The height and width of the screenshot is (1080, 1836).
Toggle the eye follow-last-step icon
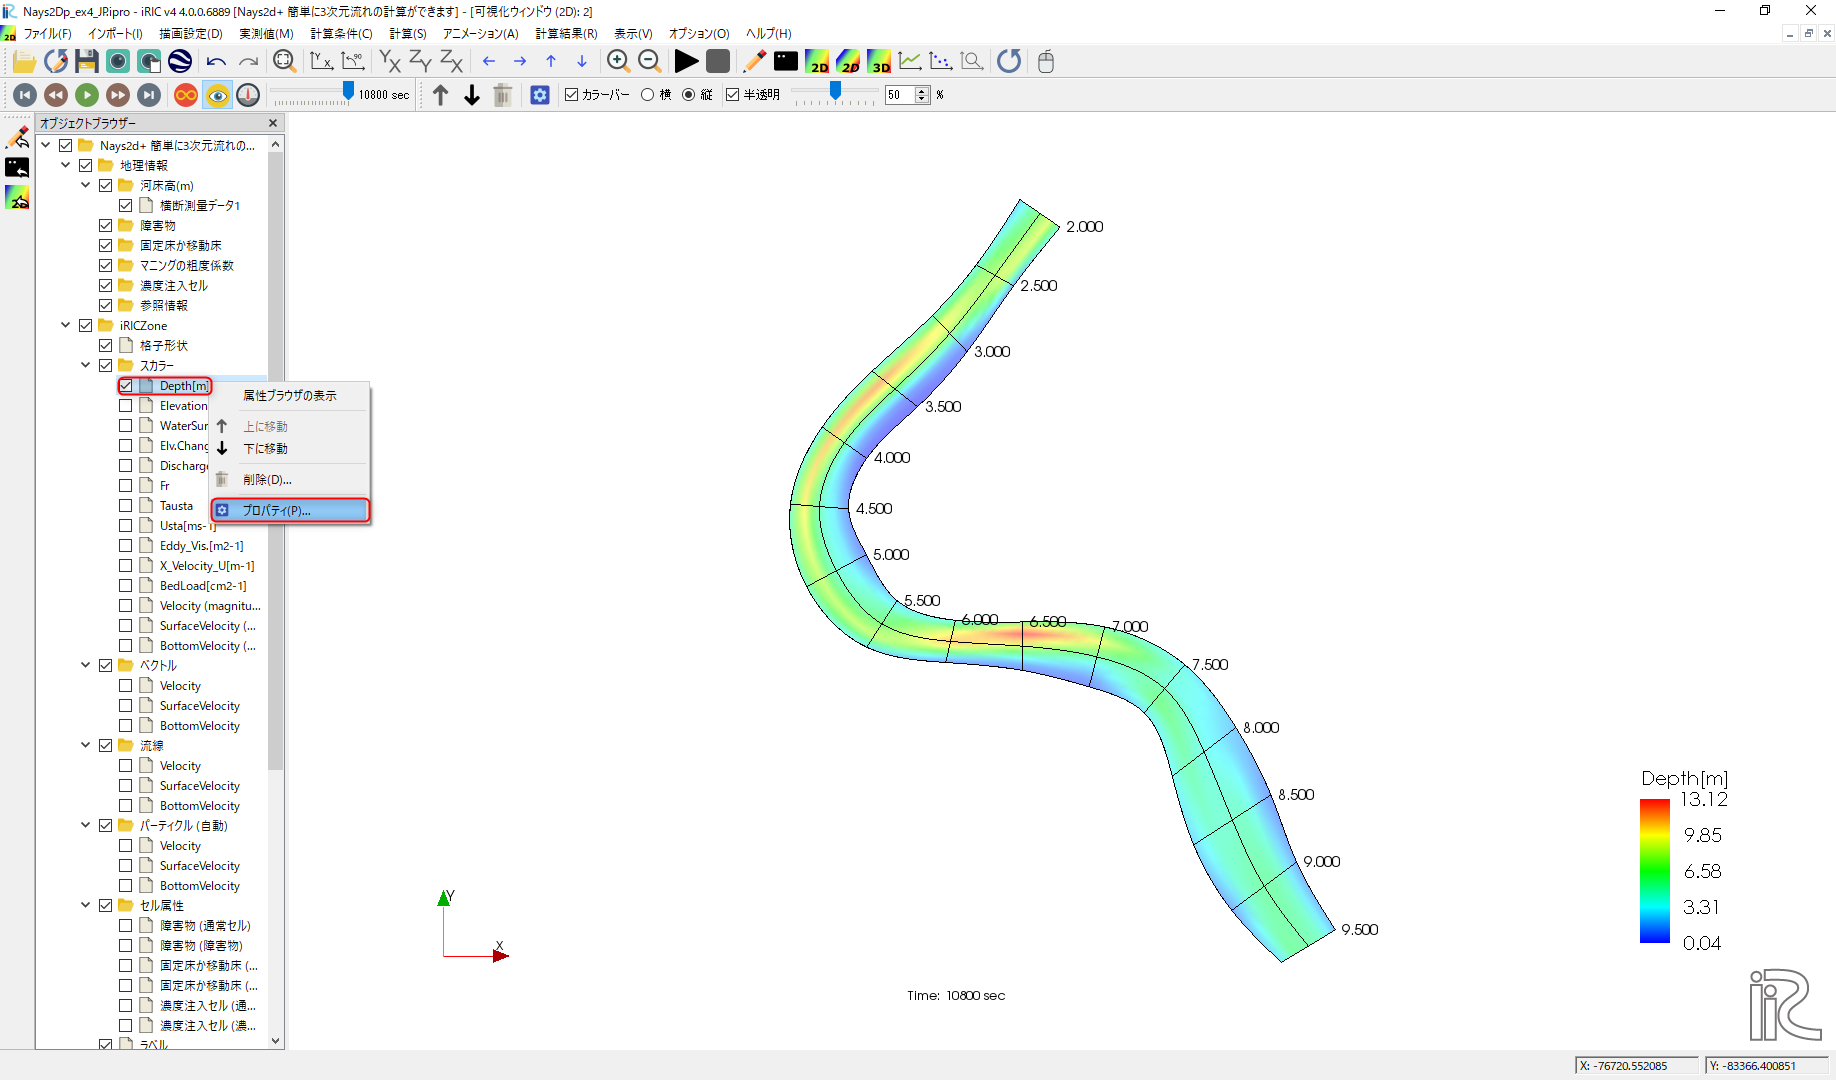(x=217, y=95)
